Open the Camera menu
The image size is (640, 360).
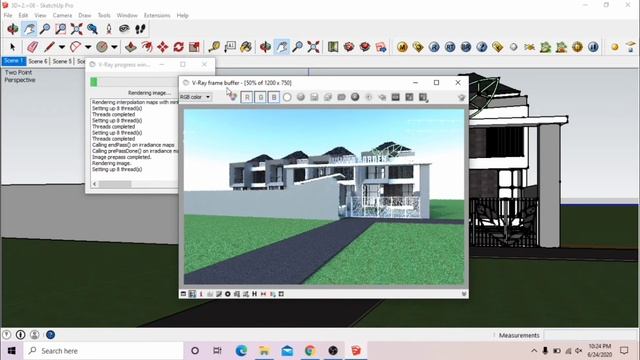(62, 15)
